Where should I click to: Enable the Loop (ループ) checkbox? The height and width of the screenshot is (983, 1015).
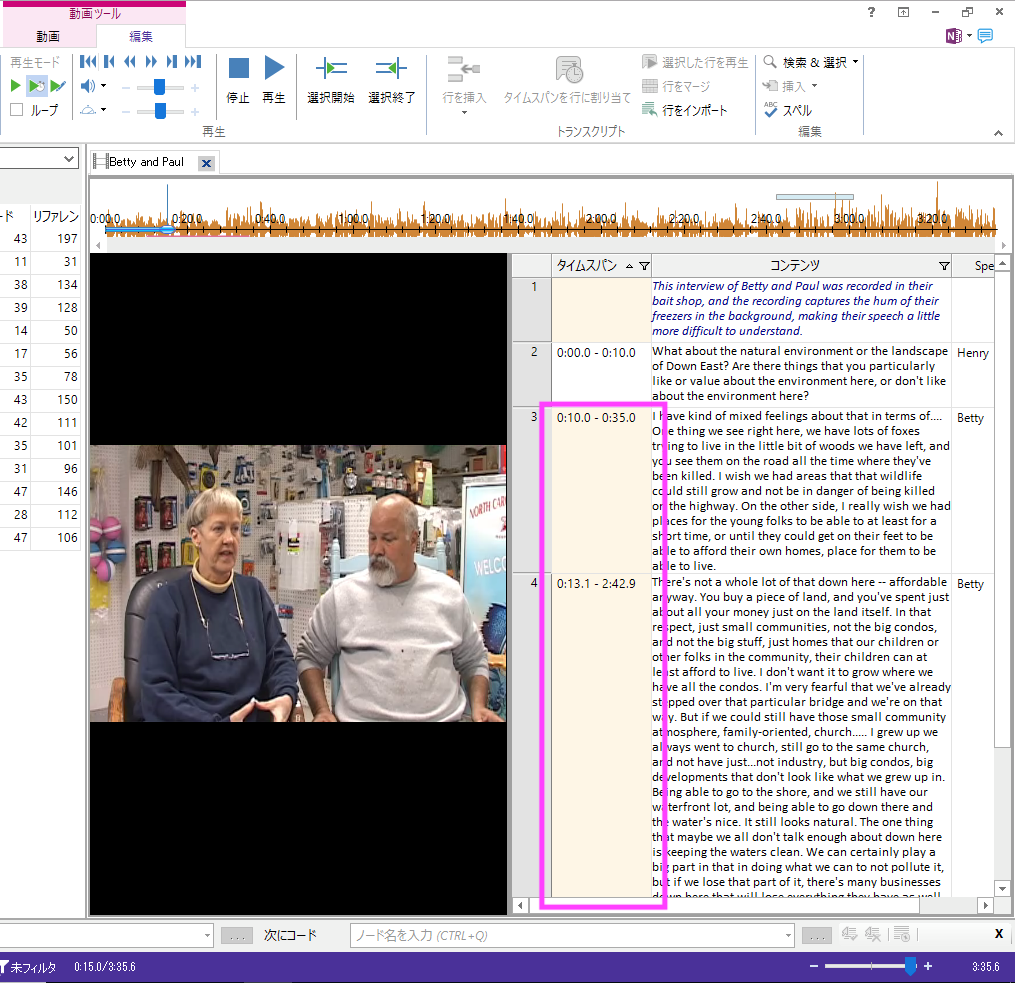point(17,110)
